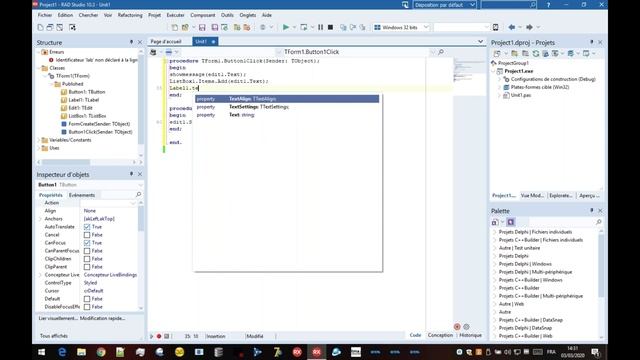Select the Button1Click(Sender: TObject) structure node
Screen dimensions: 640x360
coord(100,132)
